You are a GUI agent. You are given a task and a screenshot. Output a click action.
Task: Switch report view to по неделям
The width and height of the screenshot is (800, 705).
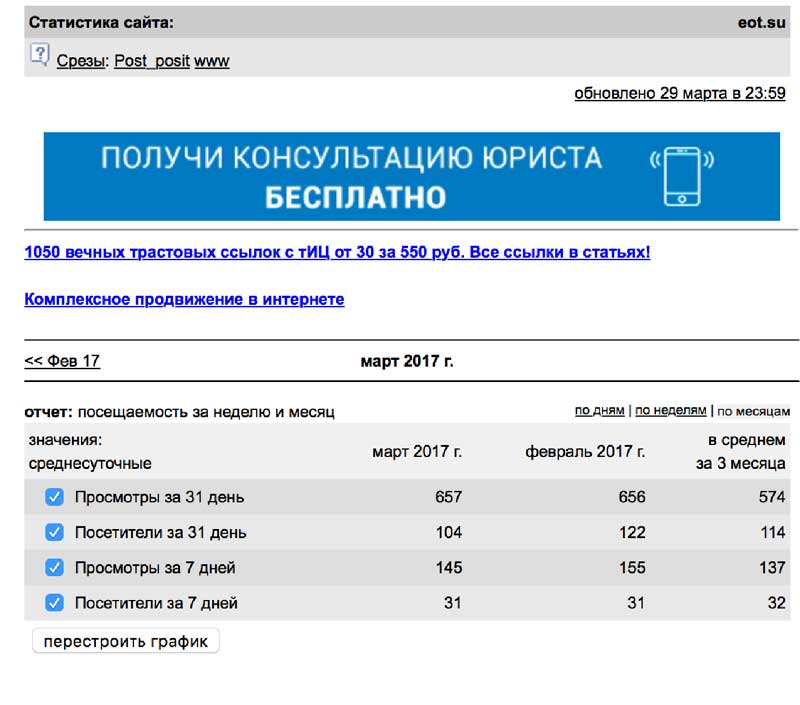(x=670, y=411)
